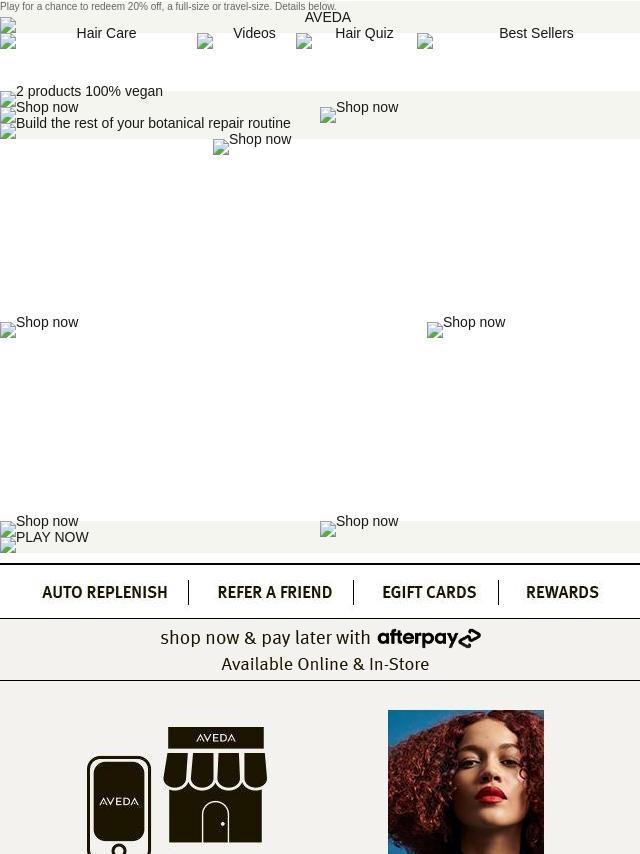Click broken image icon beside '2 products 100% vegan'
The width and height of the screenshot is (640, 854).
pos(8,99)
